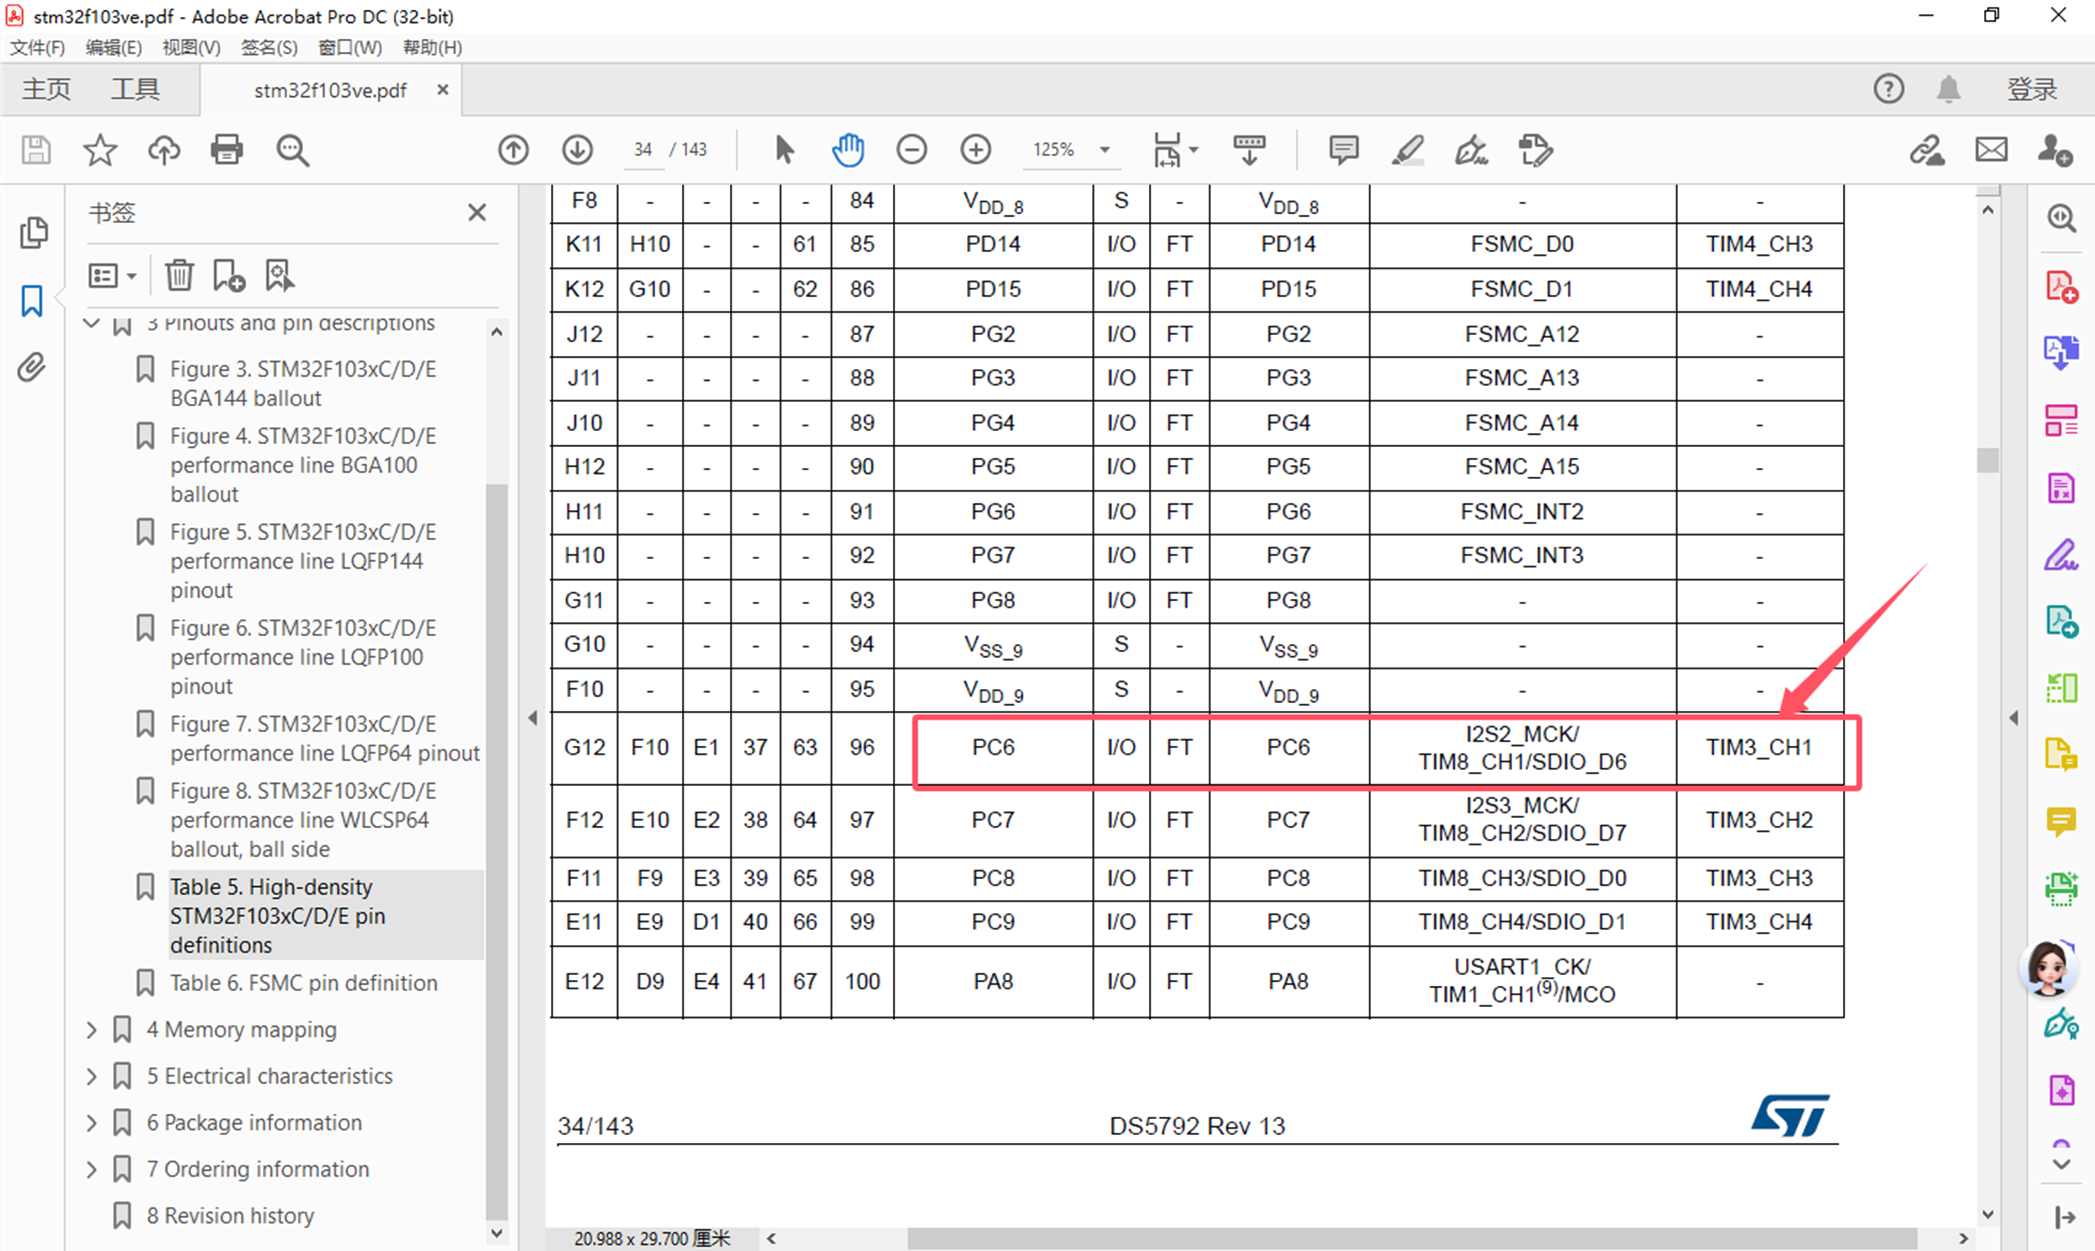This screenshot has height=1251, width=2095.
Task: Click the print file icon
Action: click(x=227, y=150)
